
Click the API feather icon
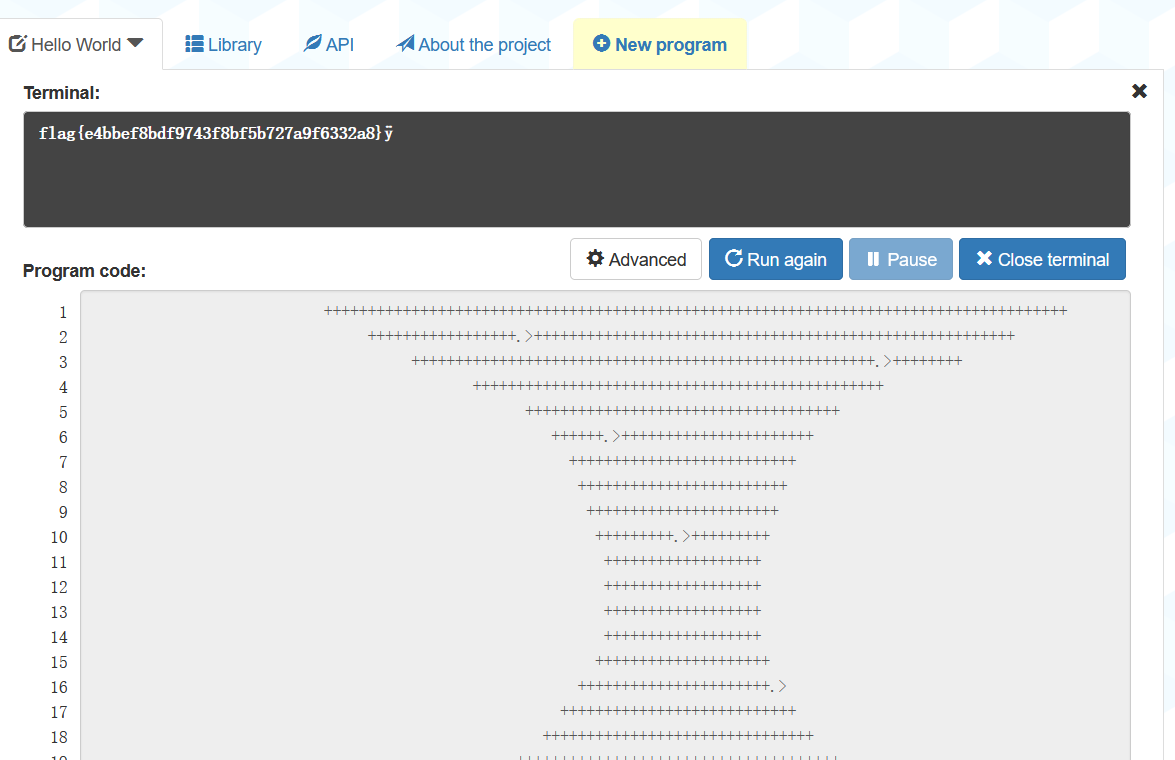click(x=312, y=43)
